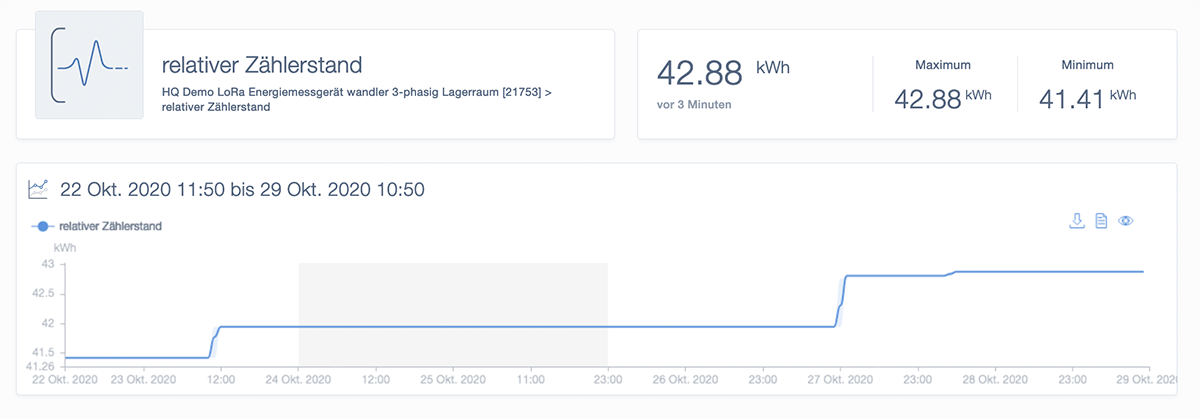Click the 27 Okt. 2020 axis label

(x=840, y=380)
